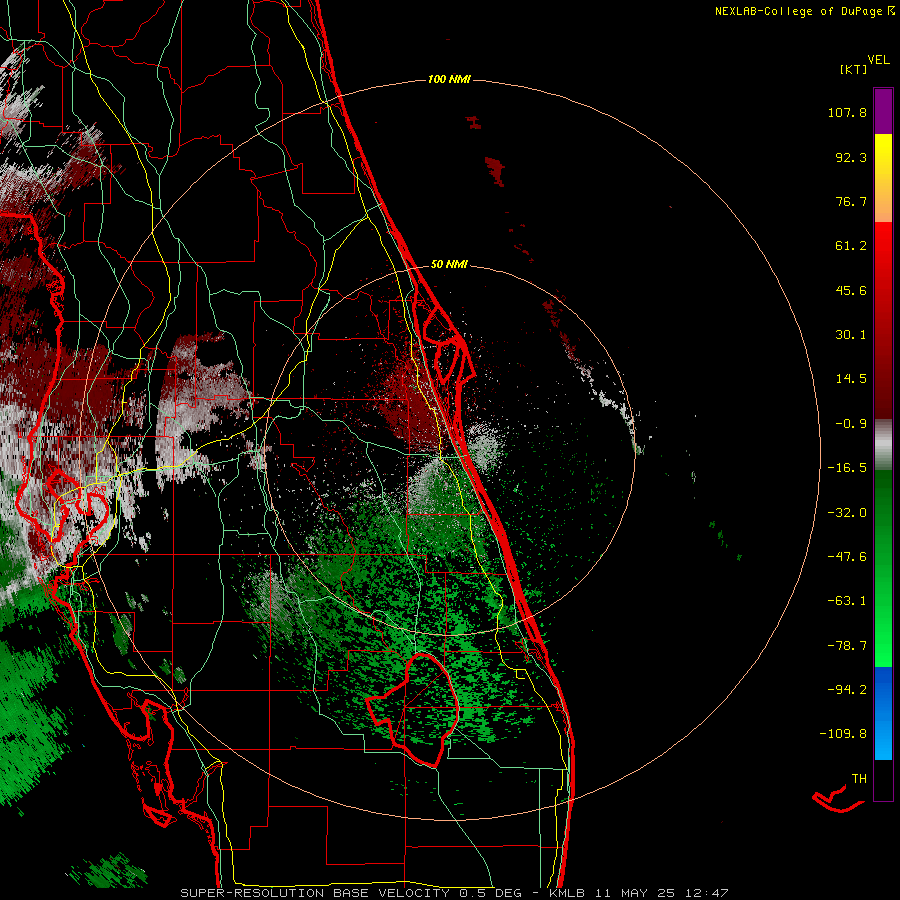Screen dimensions: 900x900
Task: Click the KMLB station identifier
Action: coord(567,893)
